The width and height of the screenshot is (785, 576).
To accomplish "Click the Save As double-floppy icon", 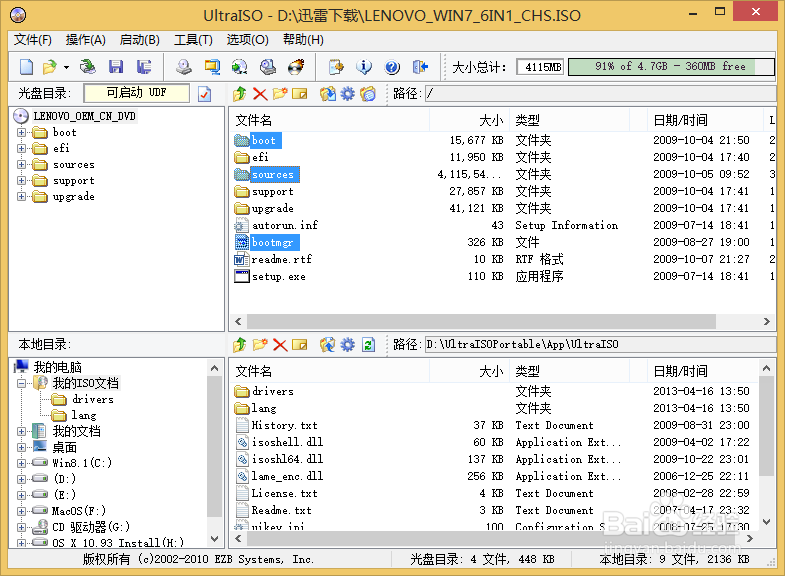I will [x=144, y=67].
